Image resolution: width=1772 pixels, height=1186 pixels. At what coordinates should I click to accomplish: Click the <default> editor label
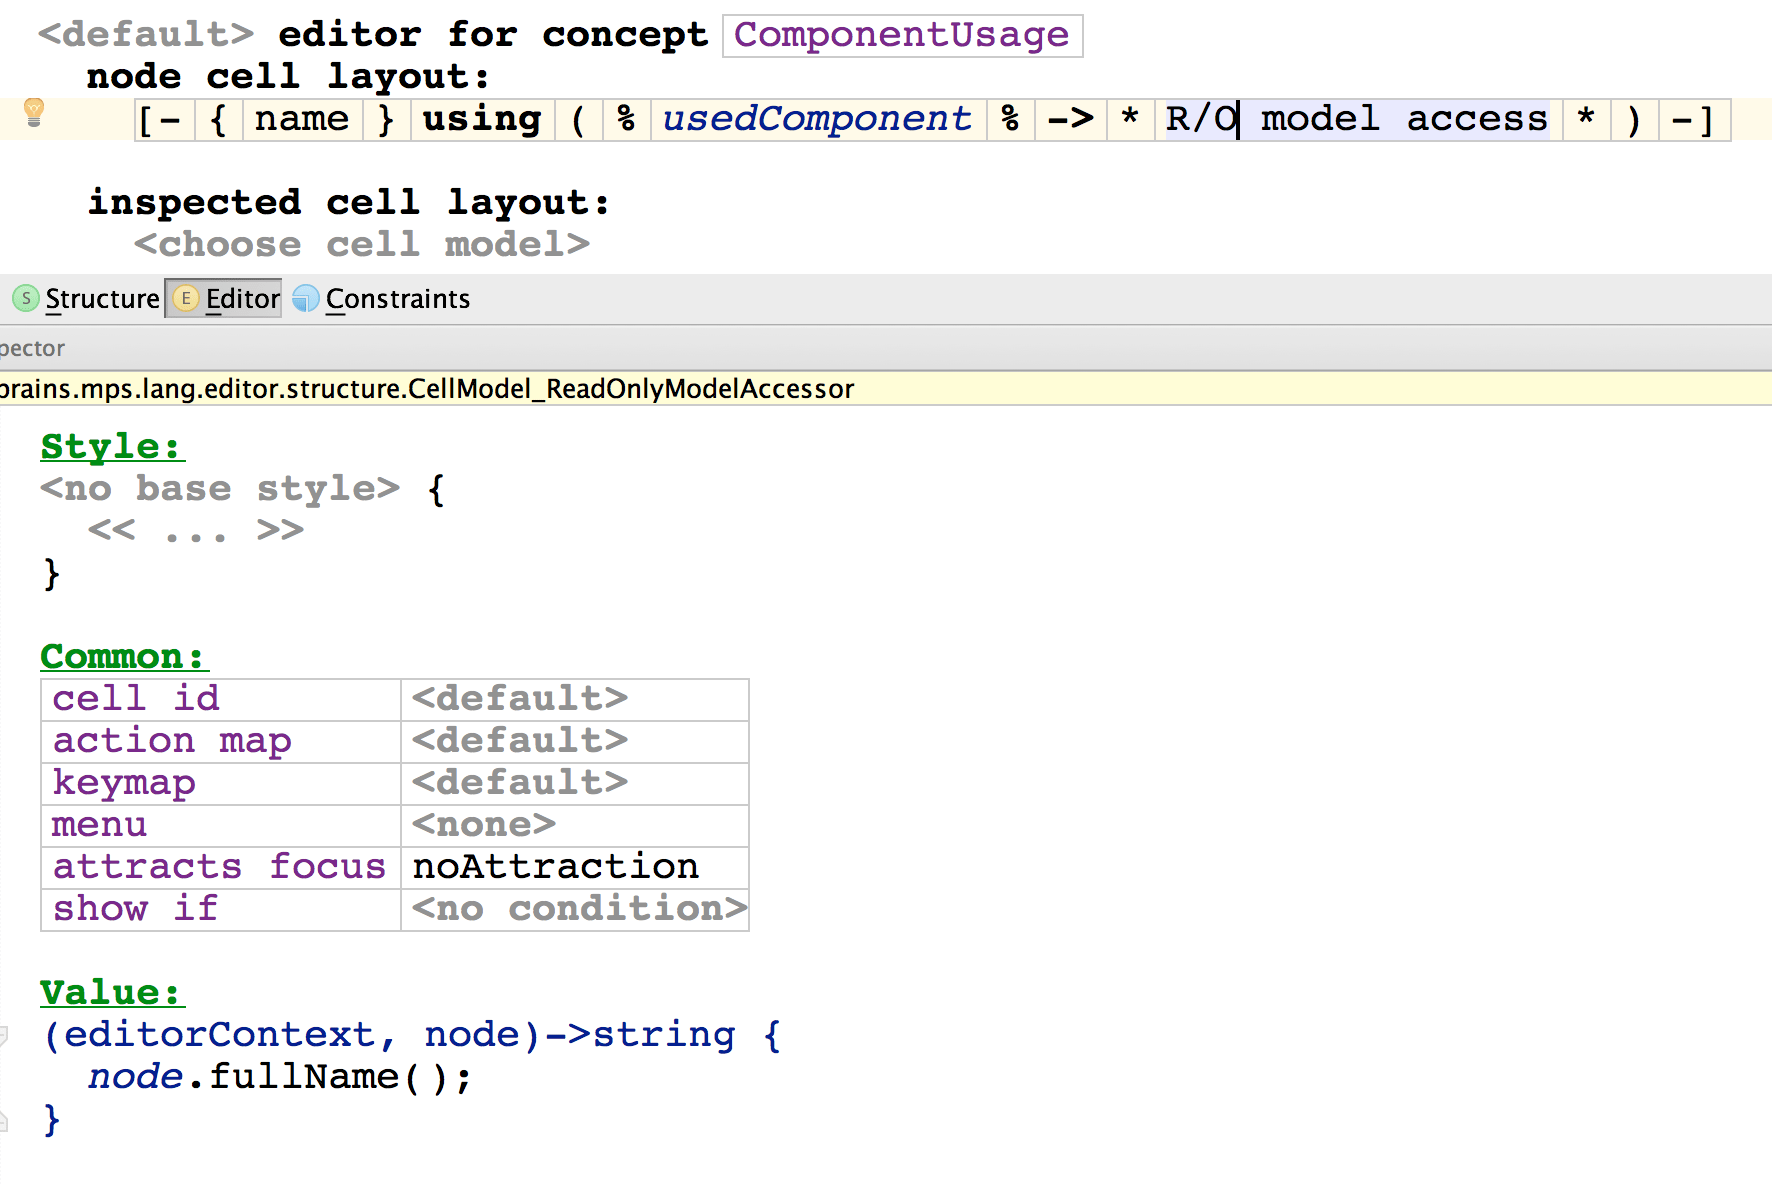click(x=147, y=34)
